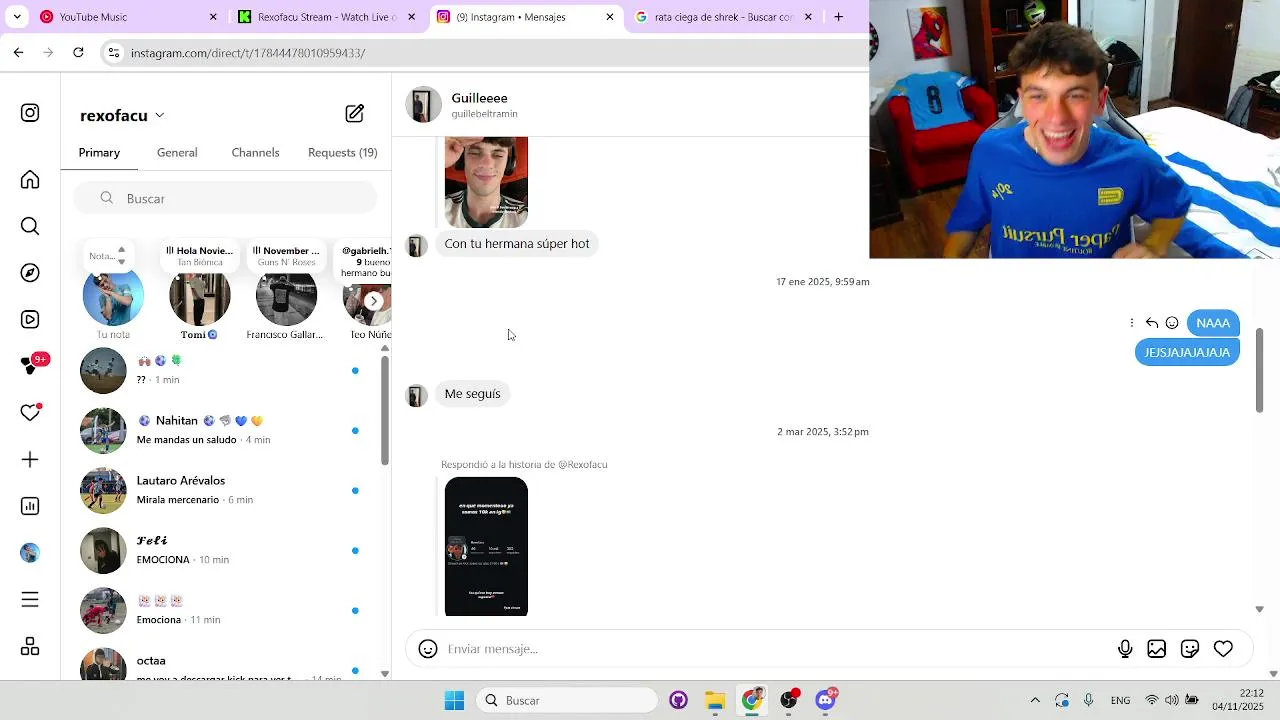Reload the page in Chrome

(78, 53)
